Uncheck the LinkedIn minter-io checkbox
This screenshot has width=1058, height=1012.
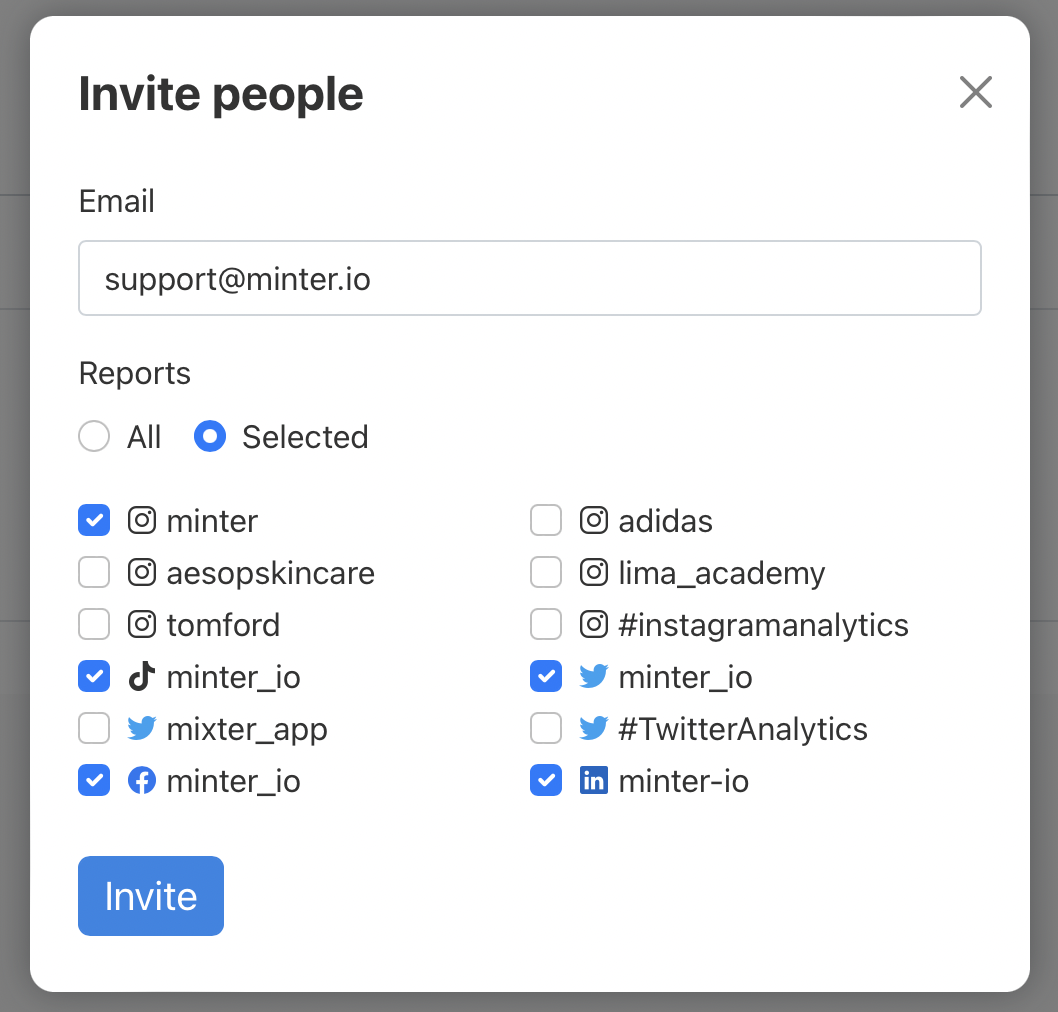(x=546, y=781)
